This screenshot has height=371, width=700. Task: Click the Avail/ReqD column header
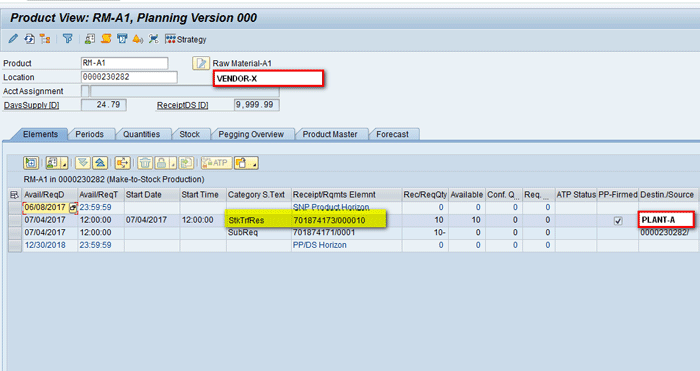click(50, 195)
